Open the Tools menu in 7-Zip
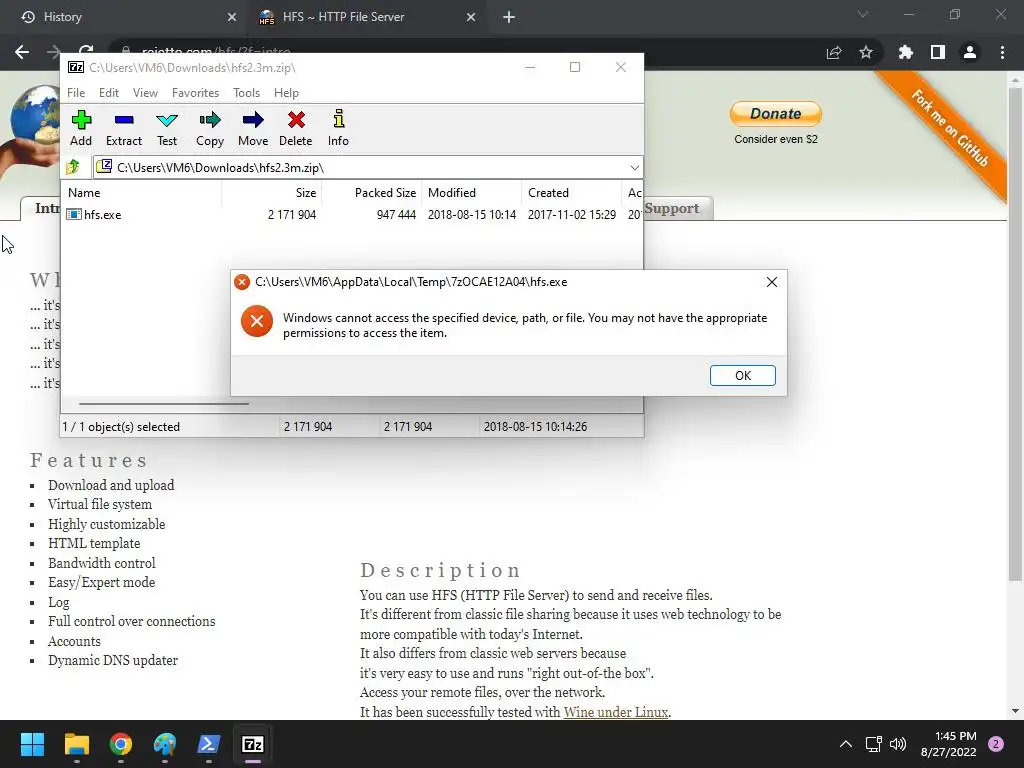Screen dimensions: 1024x768 246,93
